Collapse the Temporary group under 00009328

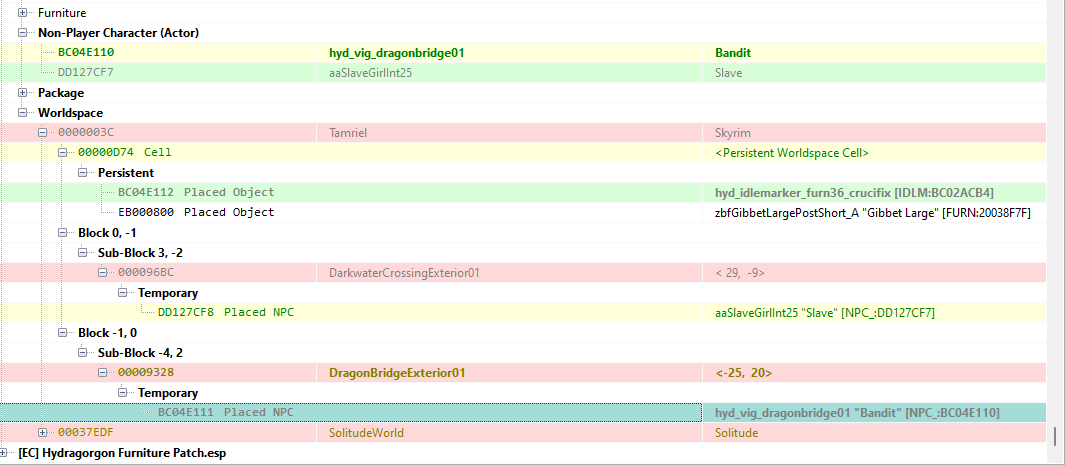point(122,392)
